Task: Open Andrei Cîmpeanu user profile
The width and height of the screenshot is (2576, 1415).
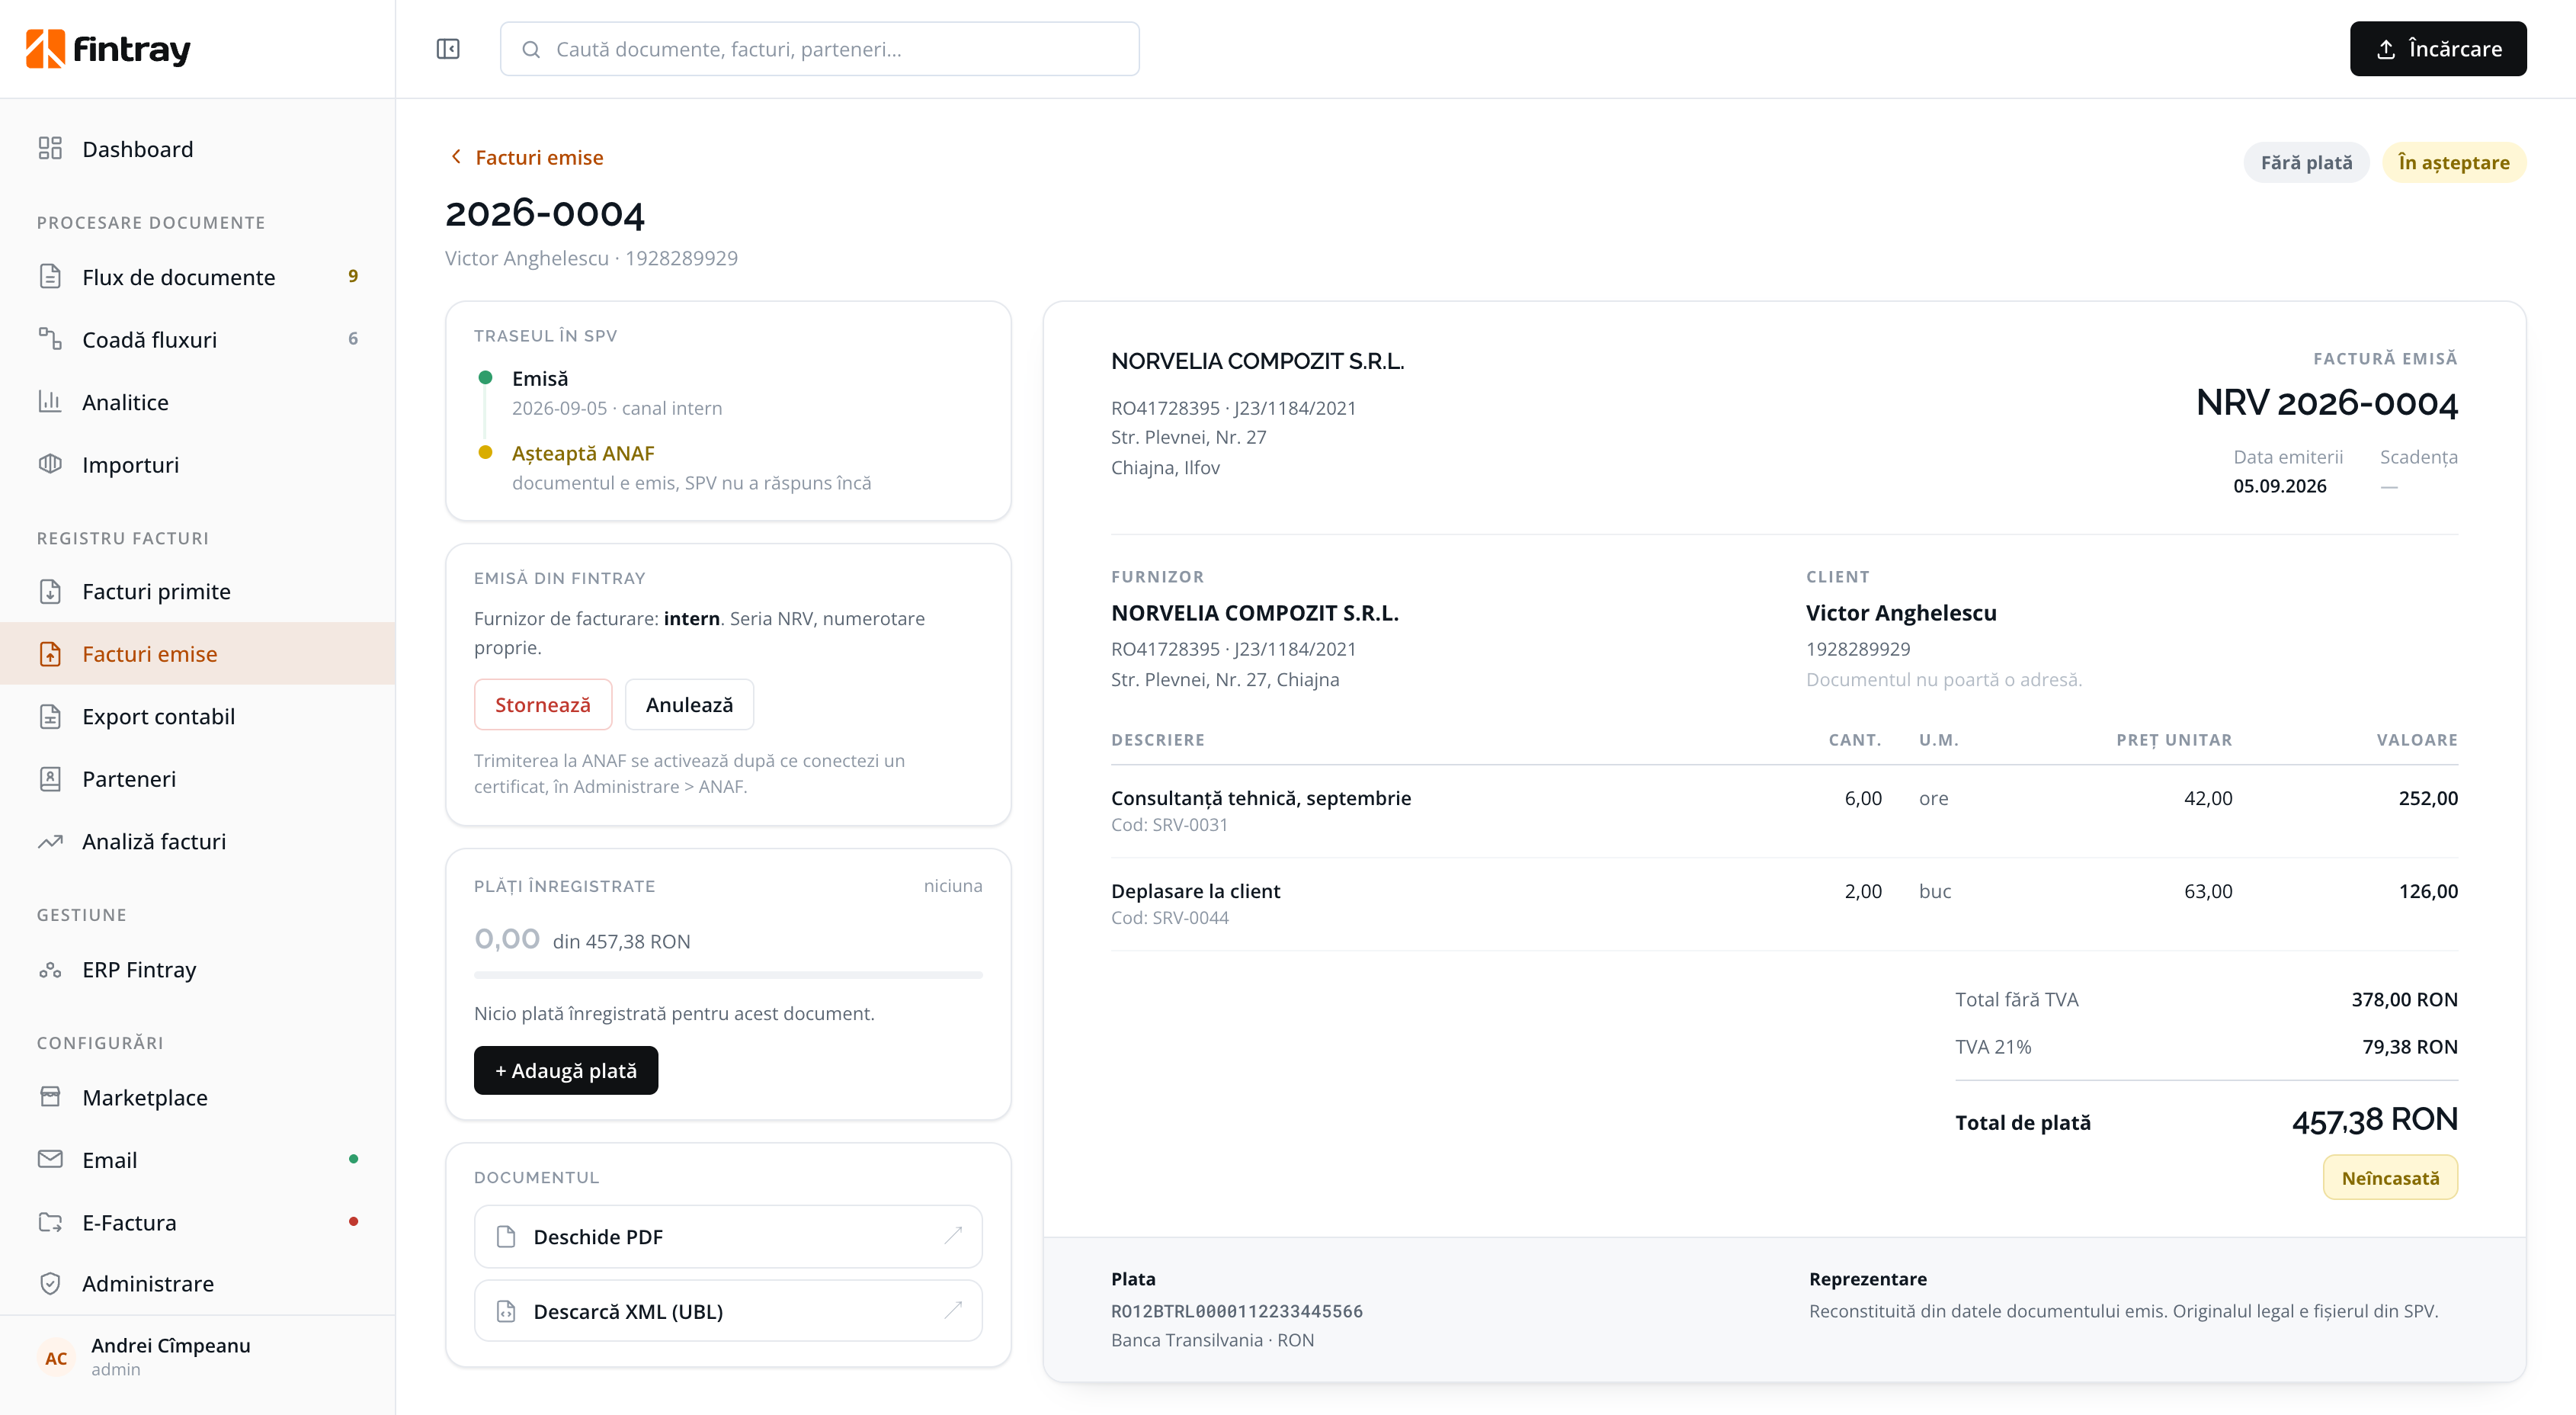Action: pos(198,1356)
